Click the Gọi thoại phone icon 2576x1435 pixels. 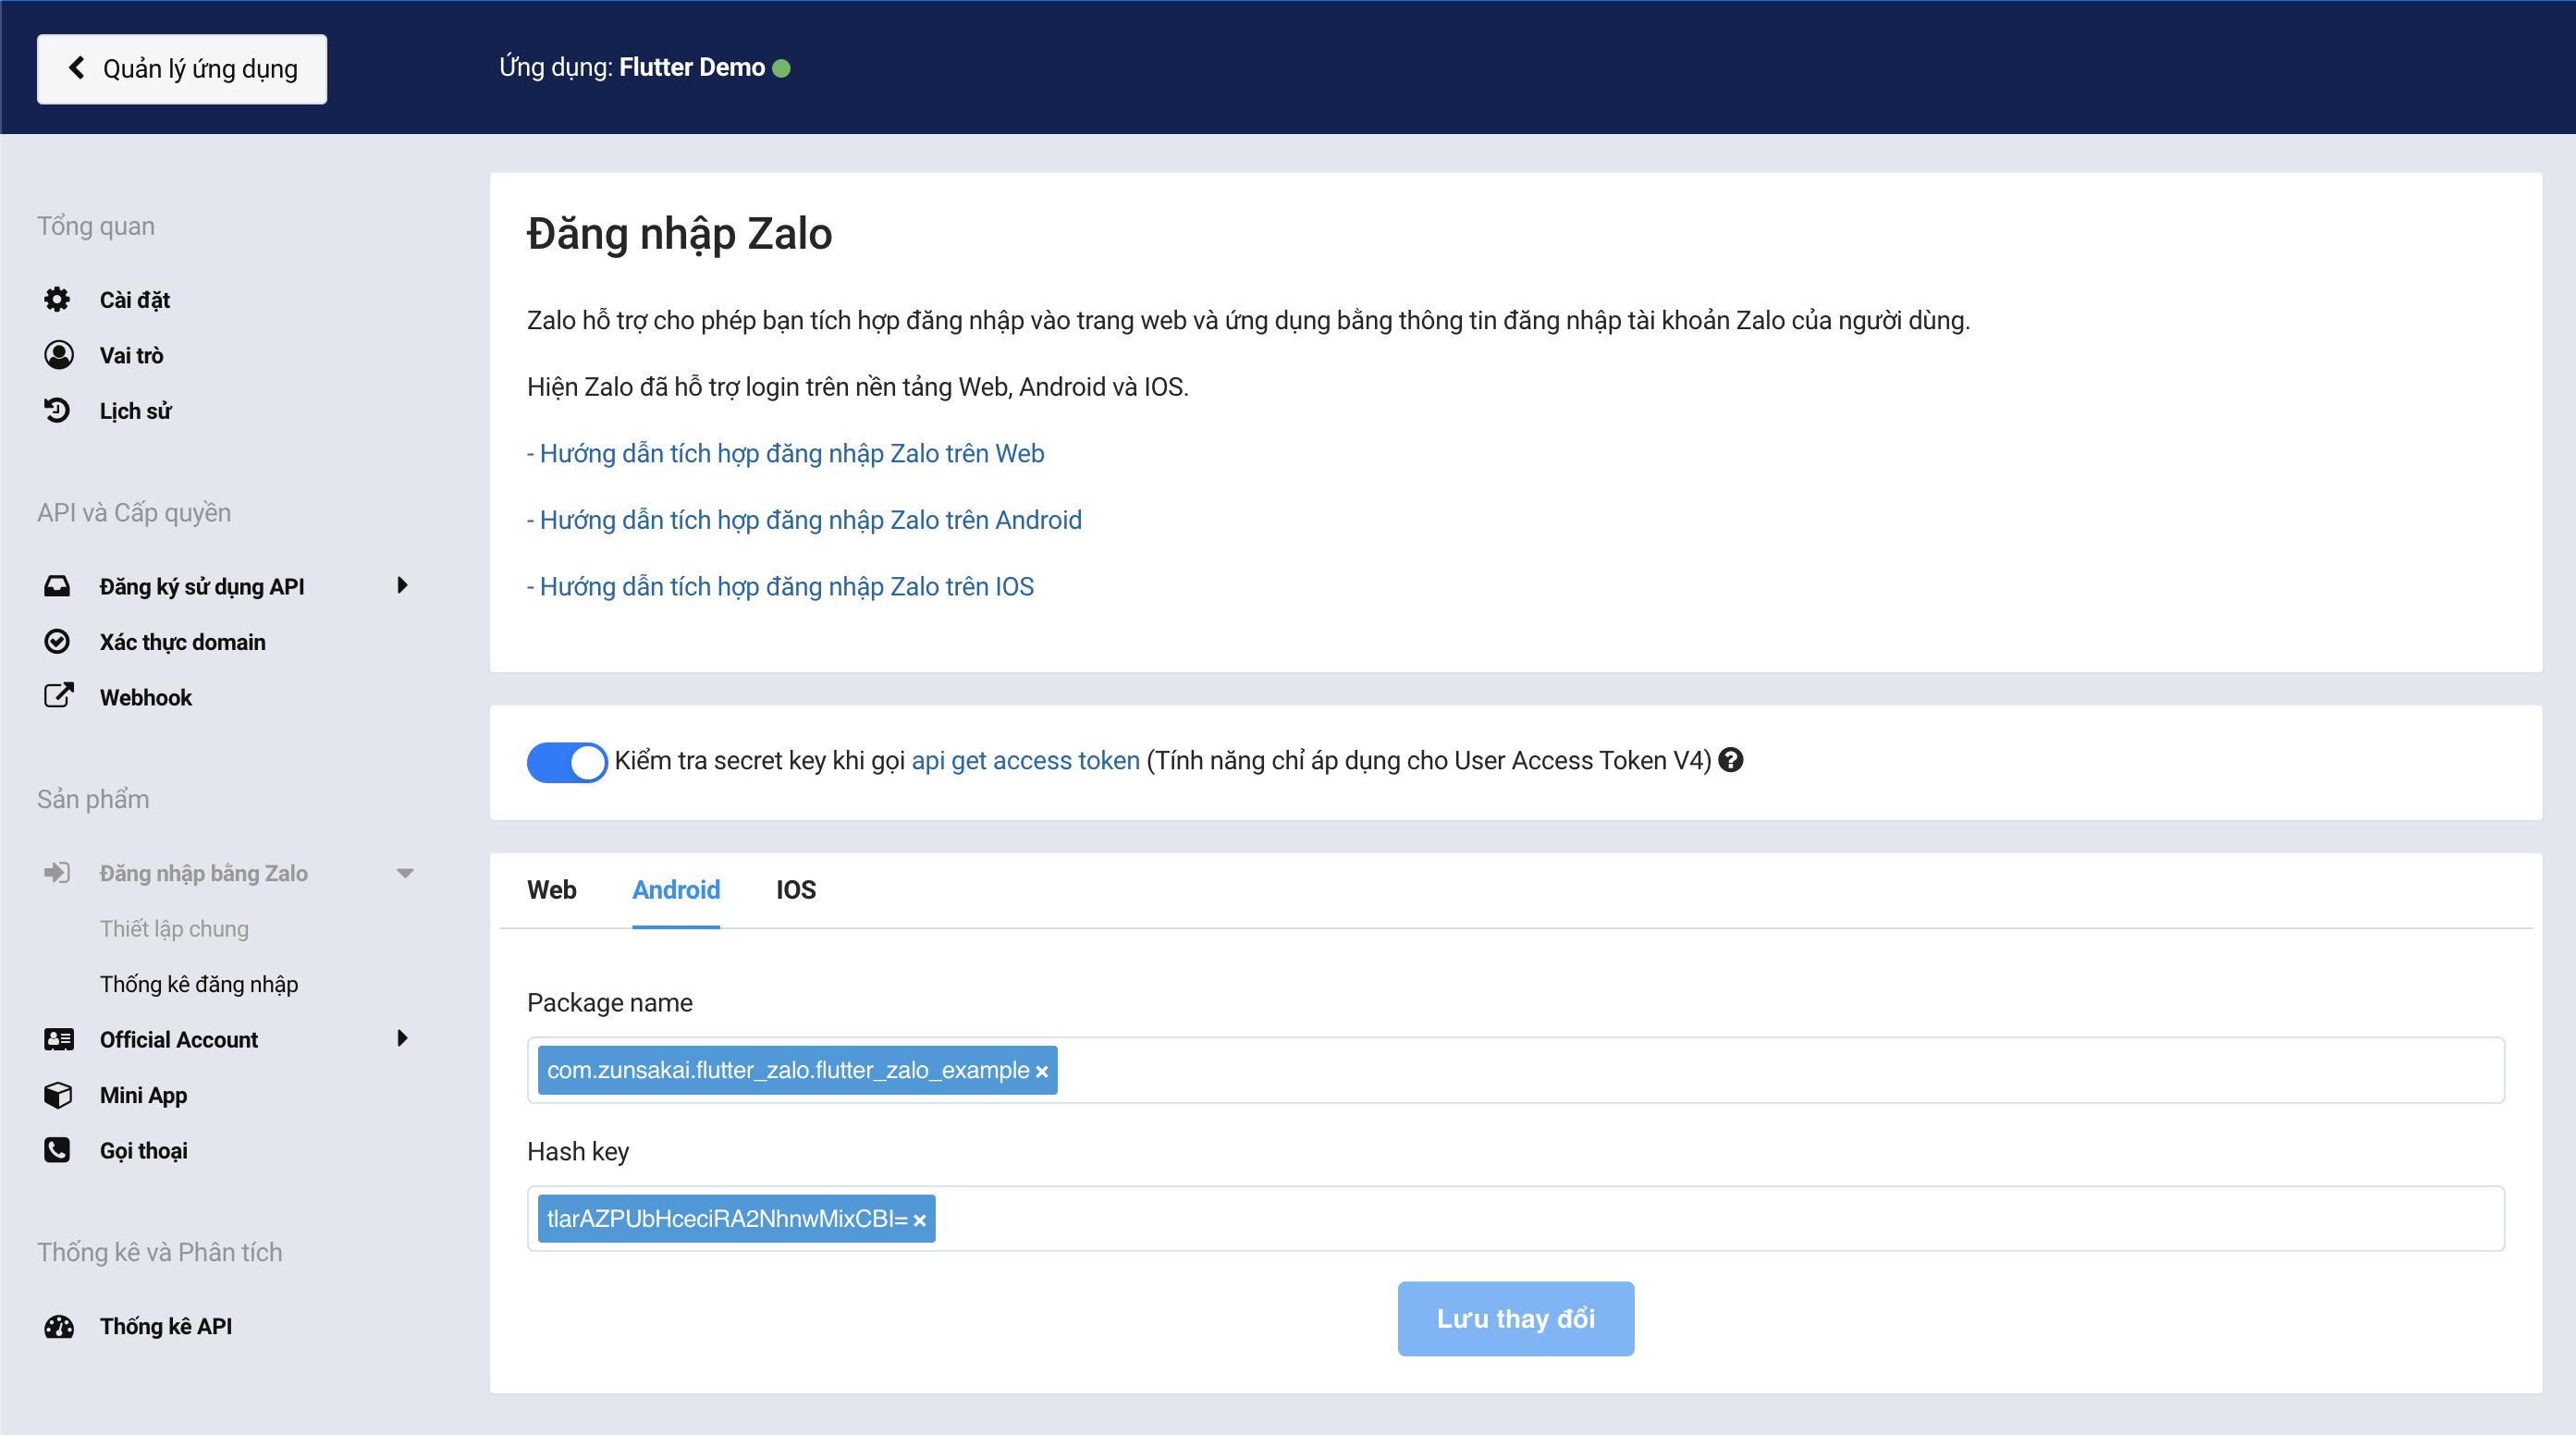(57, 1150)
